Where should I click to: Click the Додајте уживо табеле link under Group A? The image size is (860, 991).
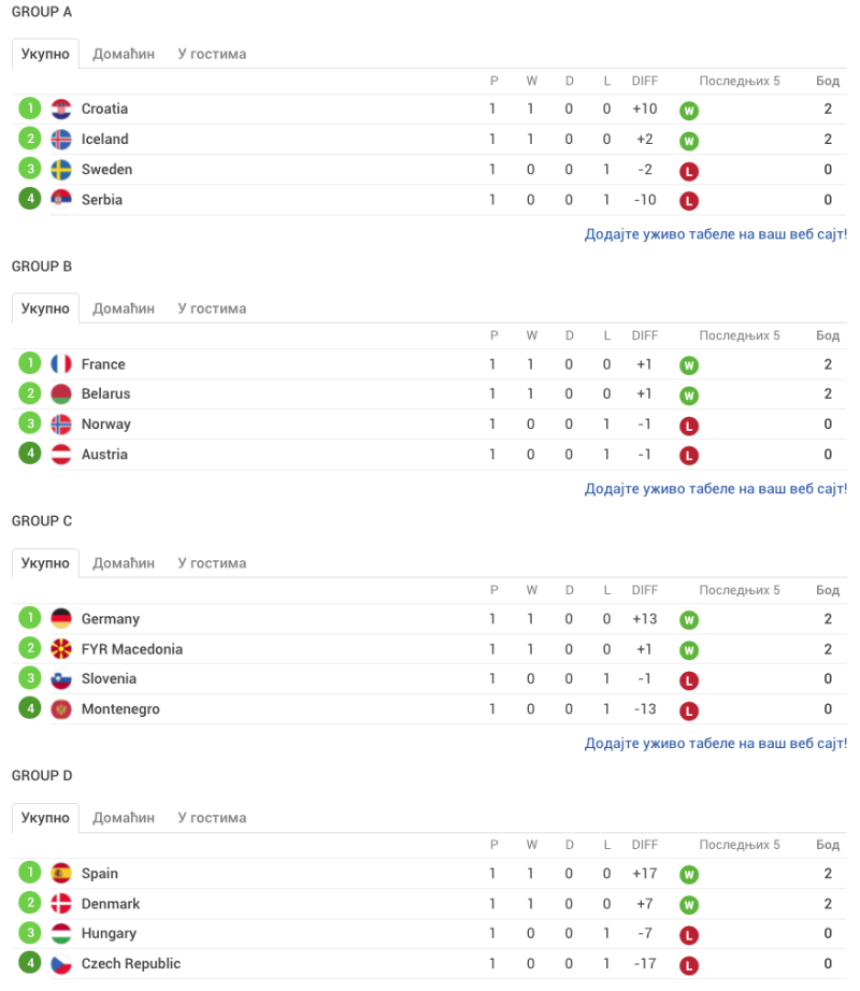[x=715, y=234]
